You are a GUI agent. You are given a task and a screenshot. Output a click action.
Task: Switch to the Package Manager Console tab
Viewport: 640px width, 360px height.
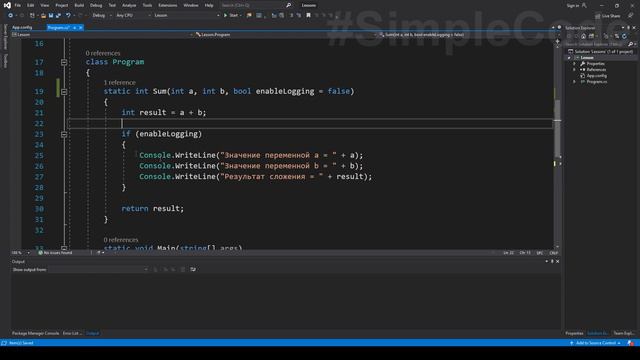pyautogui.click(x=36, y=333)
